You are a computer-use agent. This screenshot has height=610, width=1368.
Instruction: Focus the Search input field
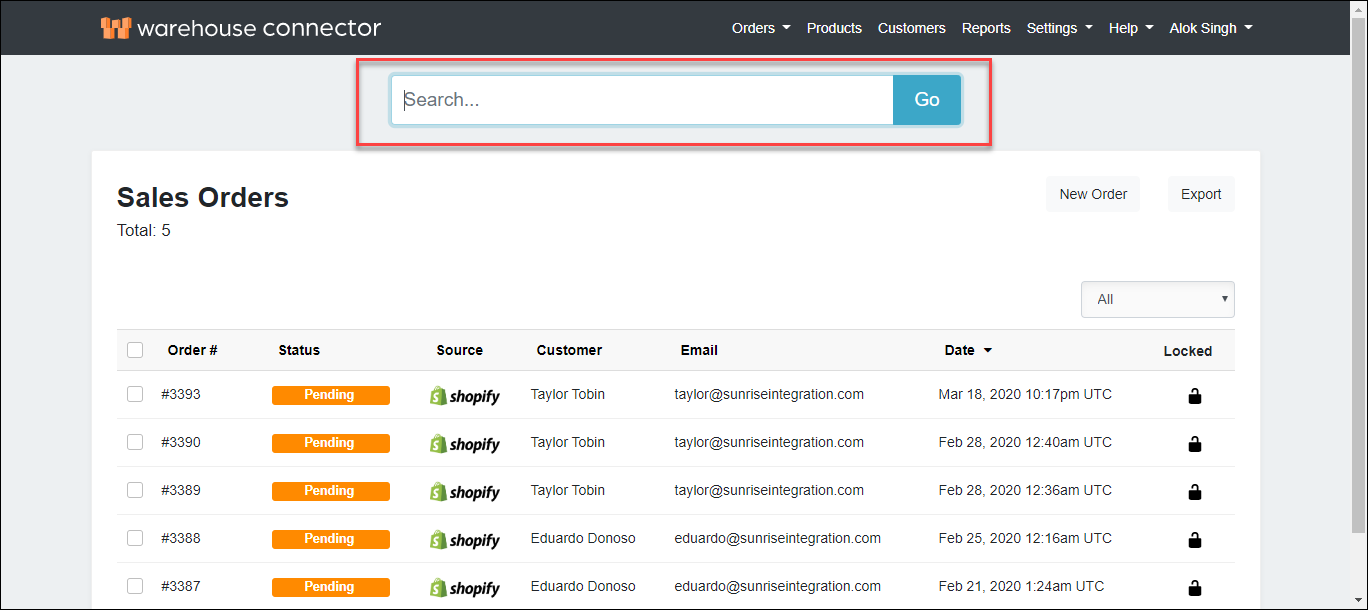coord(642,100)
